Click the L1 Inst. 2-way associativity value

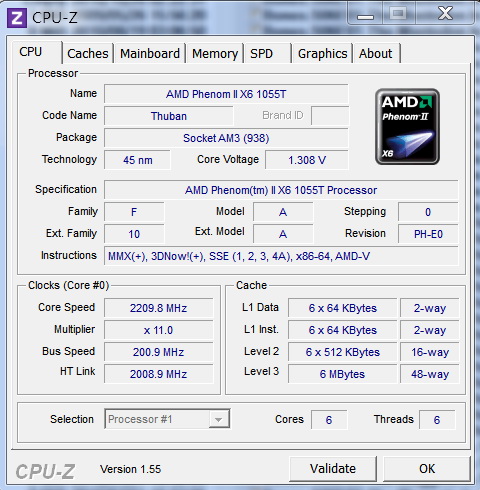(x=430, y=330)
